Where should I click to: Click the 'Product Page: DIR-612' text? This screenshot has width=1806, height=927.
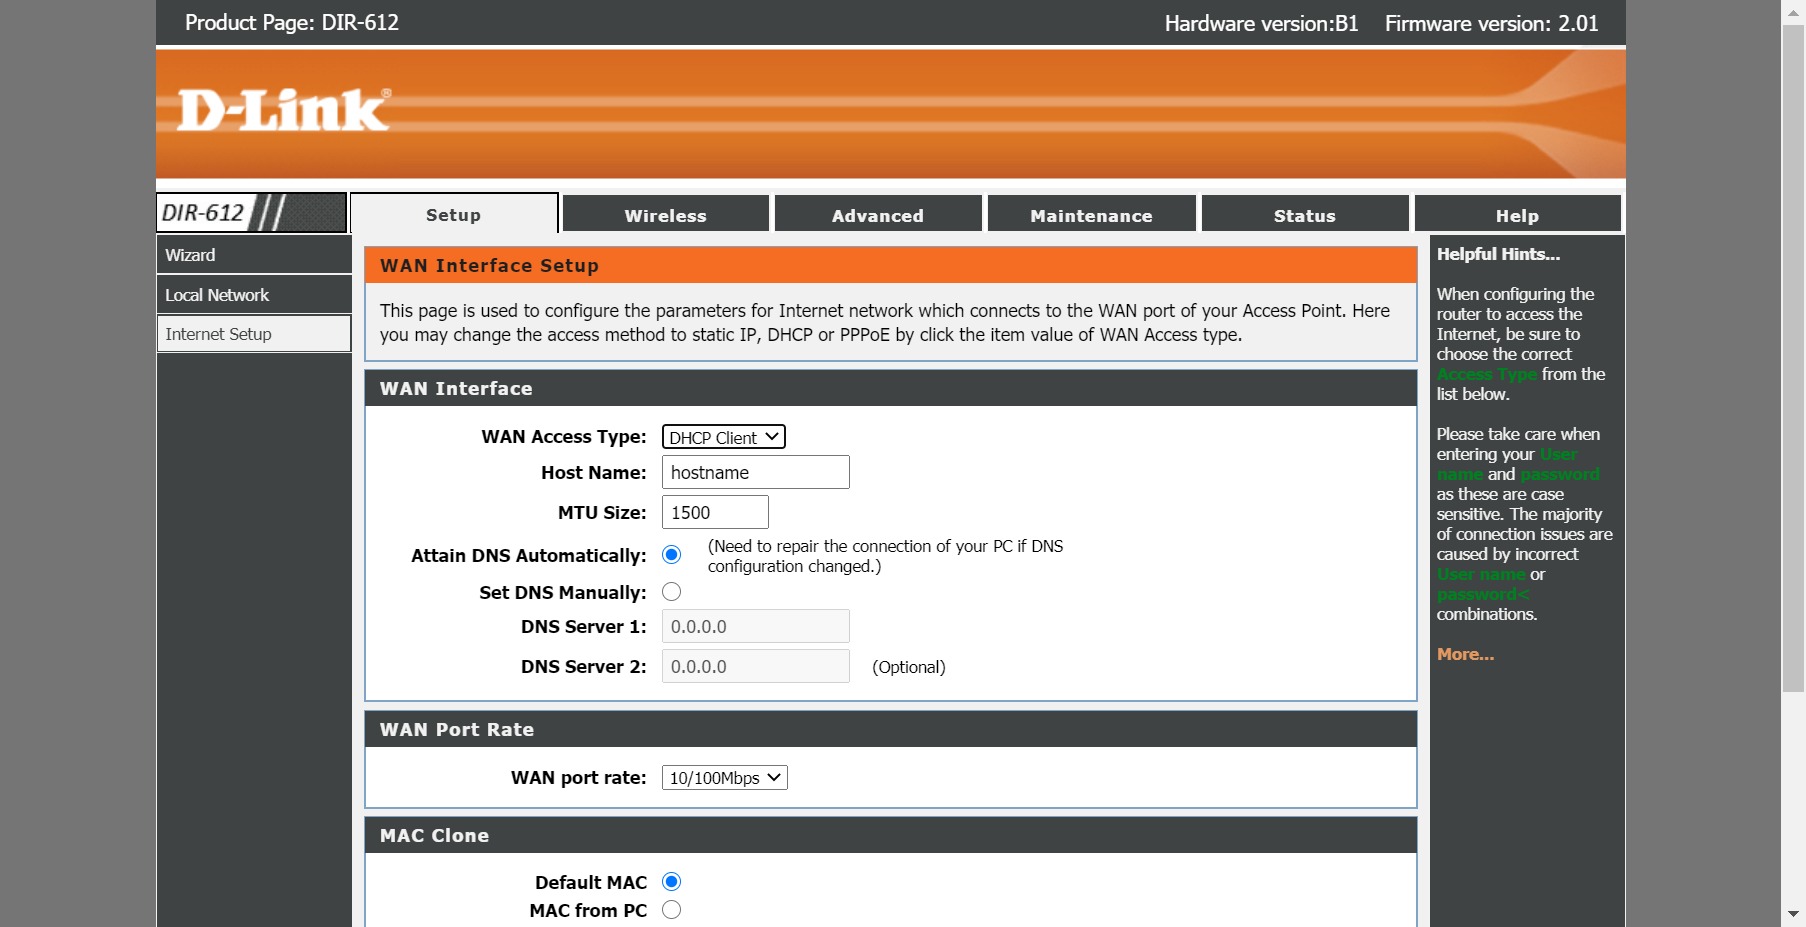[292, 23]
